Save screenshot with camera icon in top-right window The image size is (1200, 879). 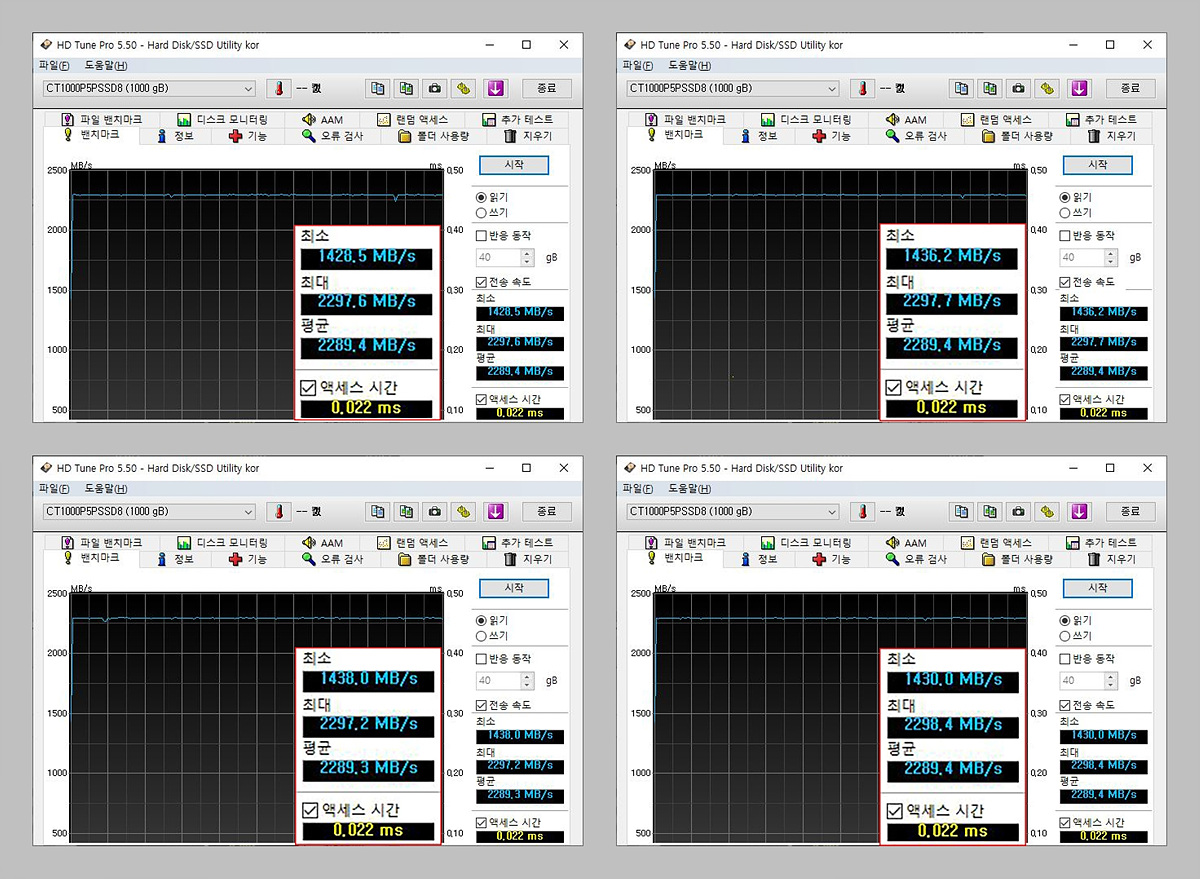[1019, 88]
